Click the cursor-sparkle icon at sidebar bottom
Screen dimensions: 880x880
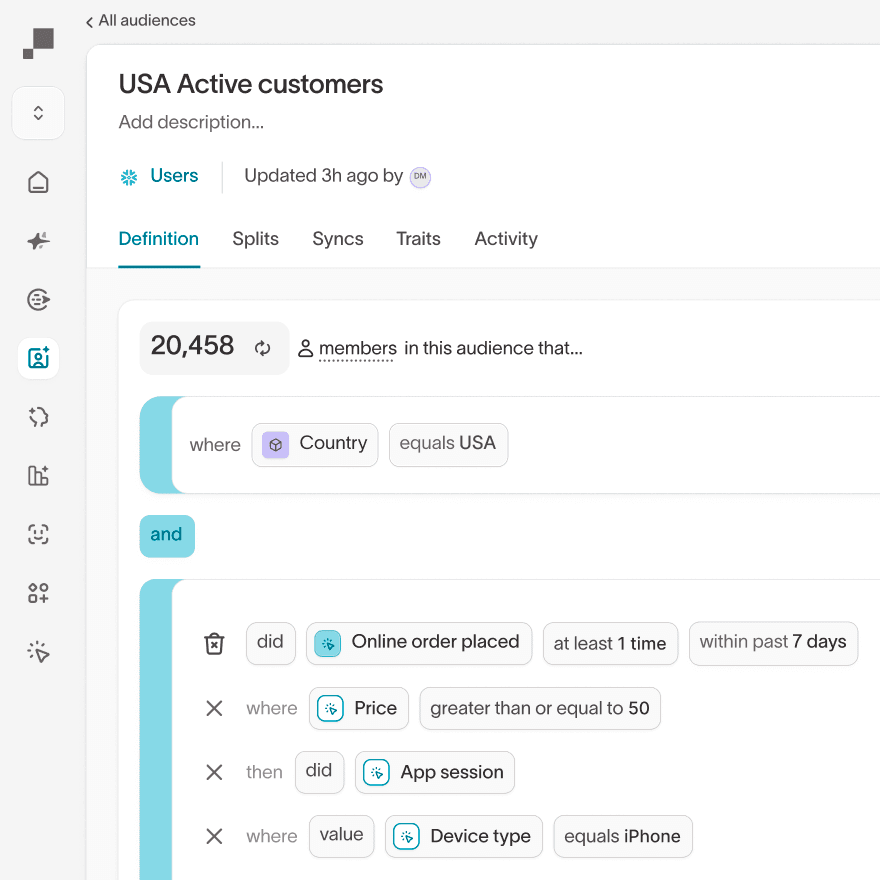[x=38, y=652]
